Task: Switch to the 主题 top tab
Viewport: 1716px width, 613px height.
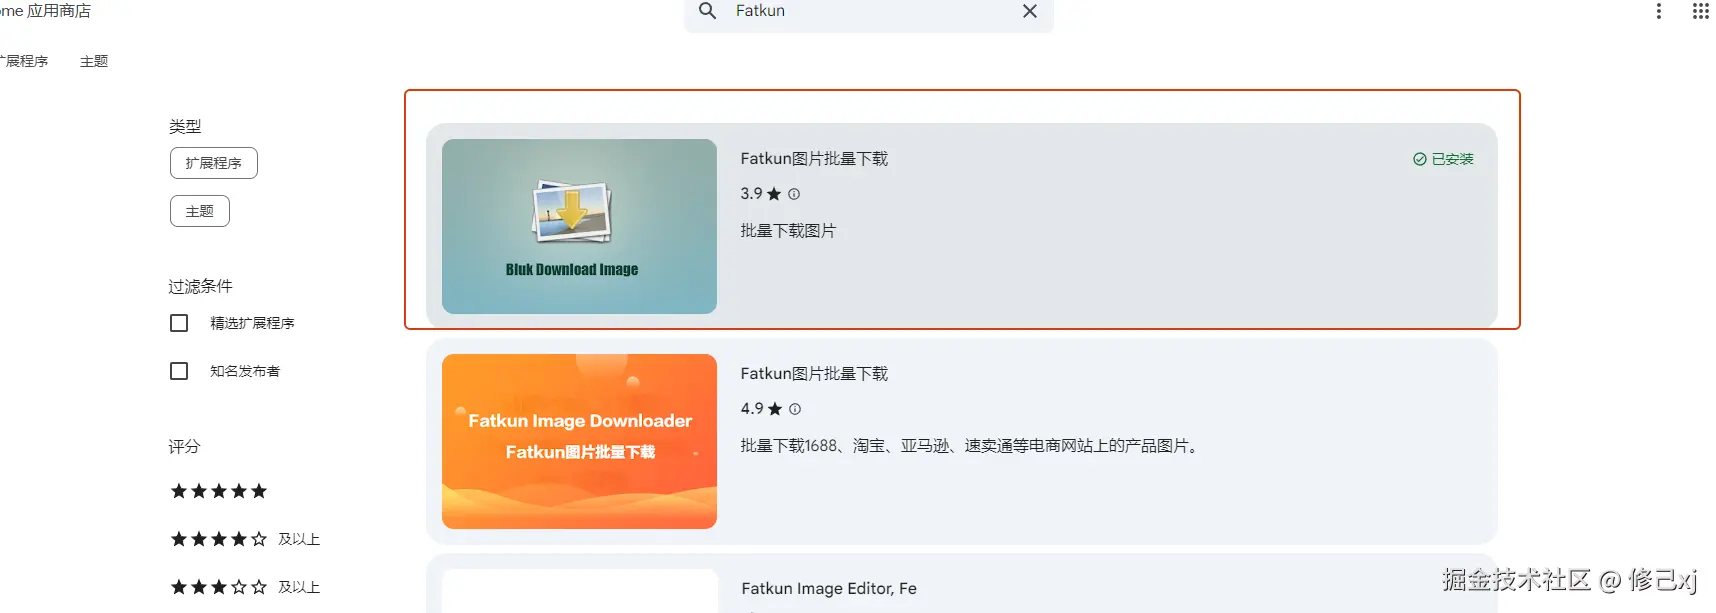Action: [94, 61]
